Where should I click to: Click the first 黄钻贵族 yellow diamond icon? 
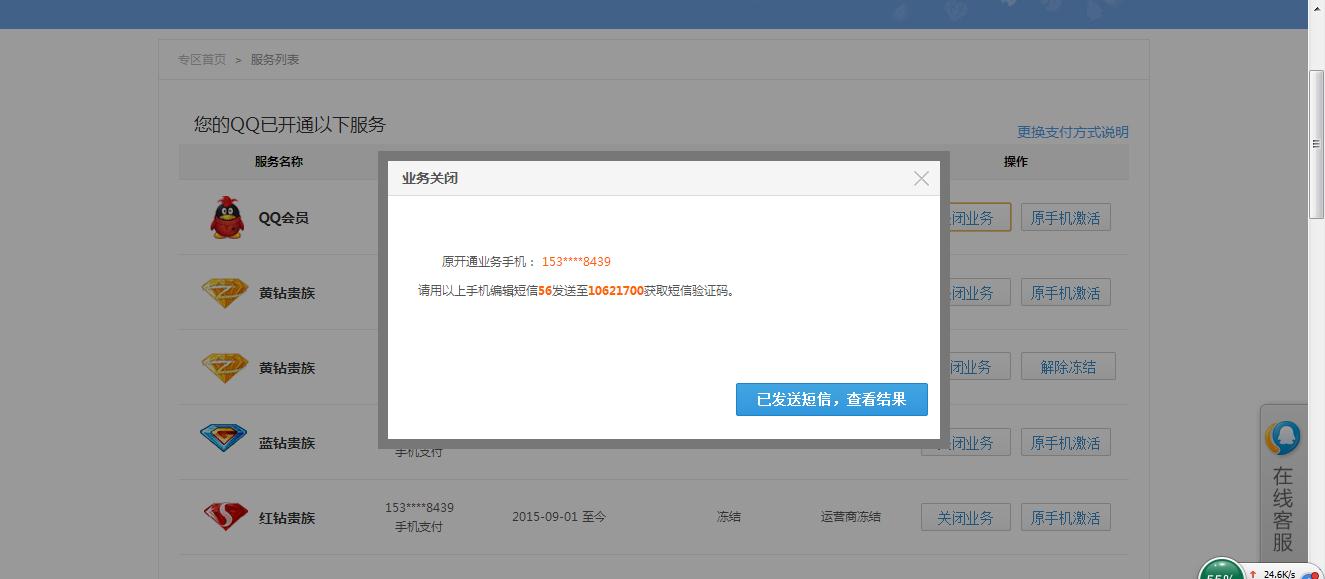coord(225,292)
